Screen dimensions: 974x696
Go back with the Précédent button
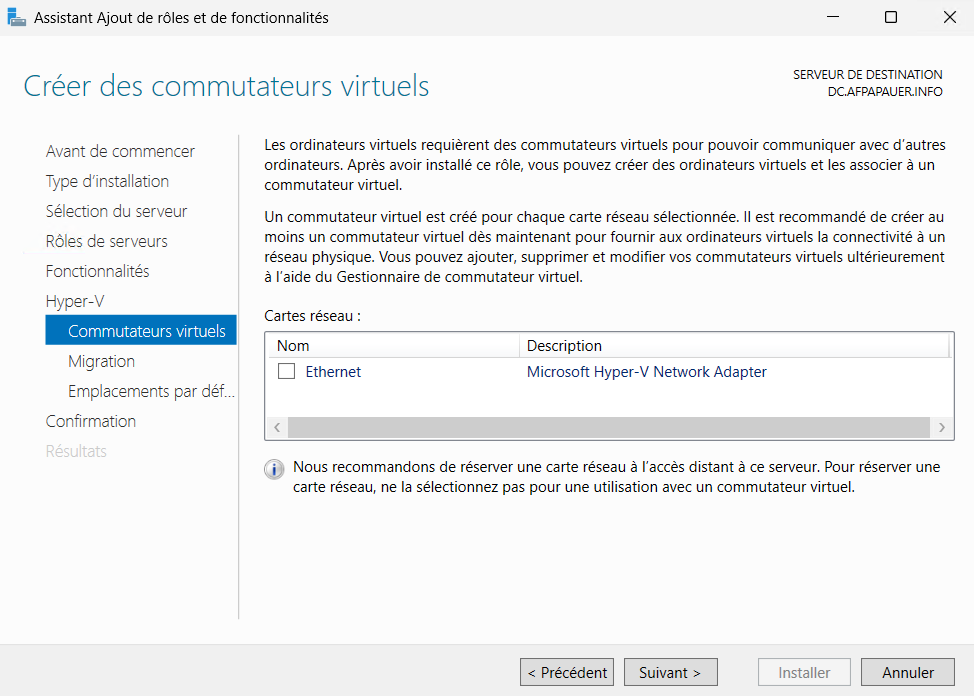click(x=567, y=673)
